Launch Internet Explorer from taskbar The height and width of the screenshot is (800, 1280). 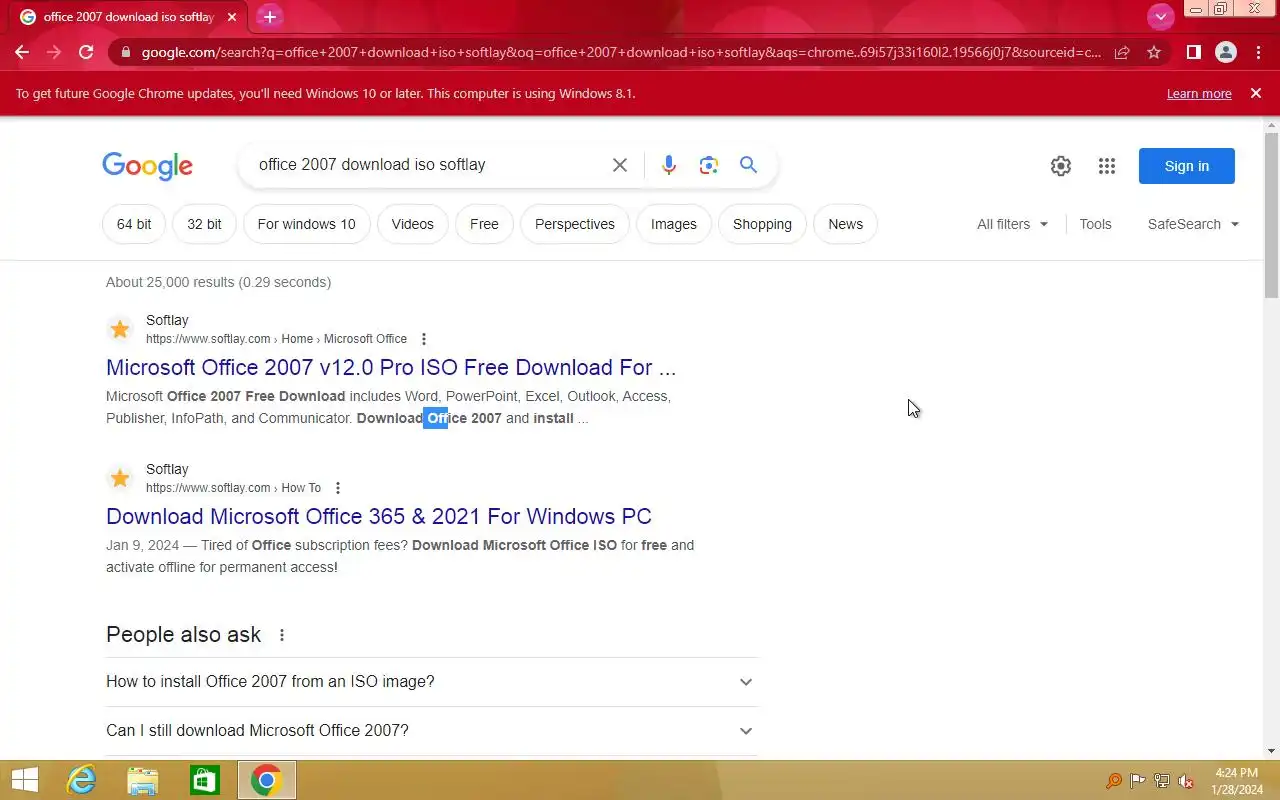(x=81, y=780)
